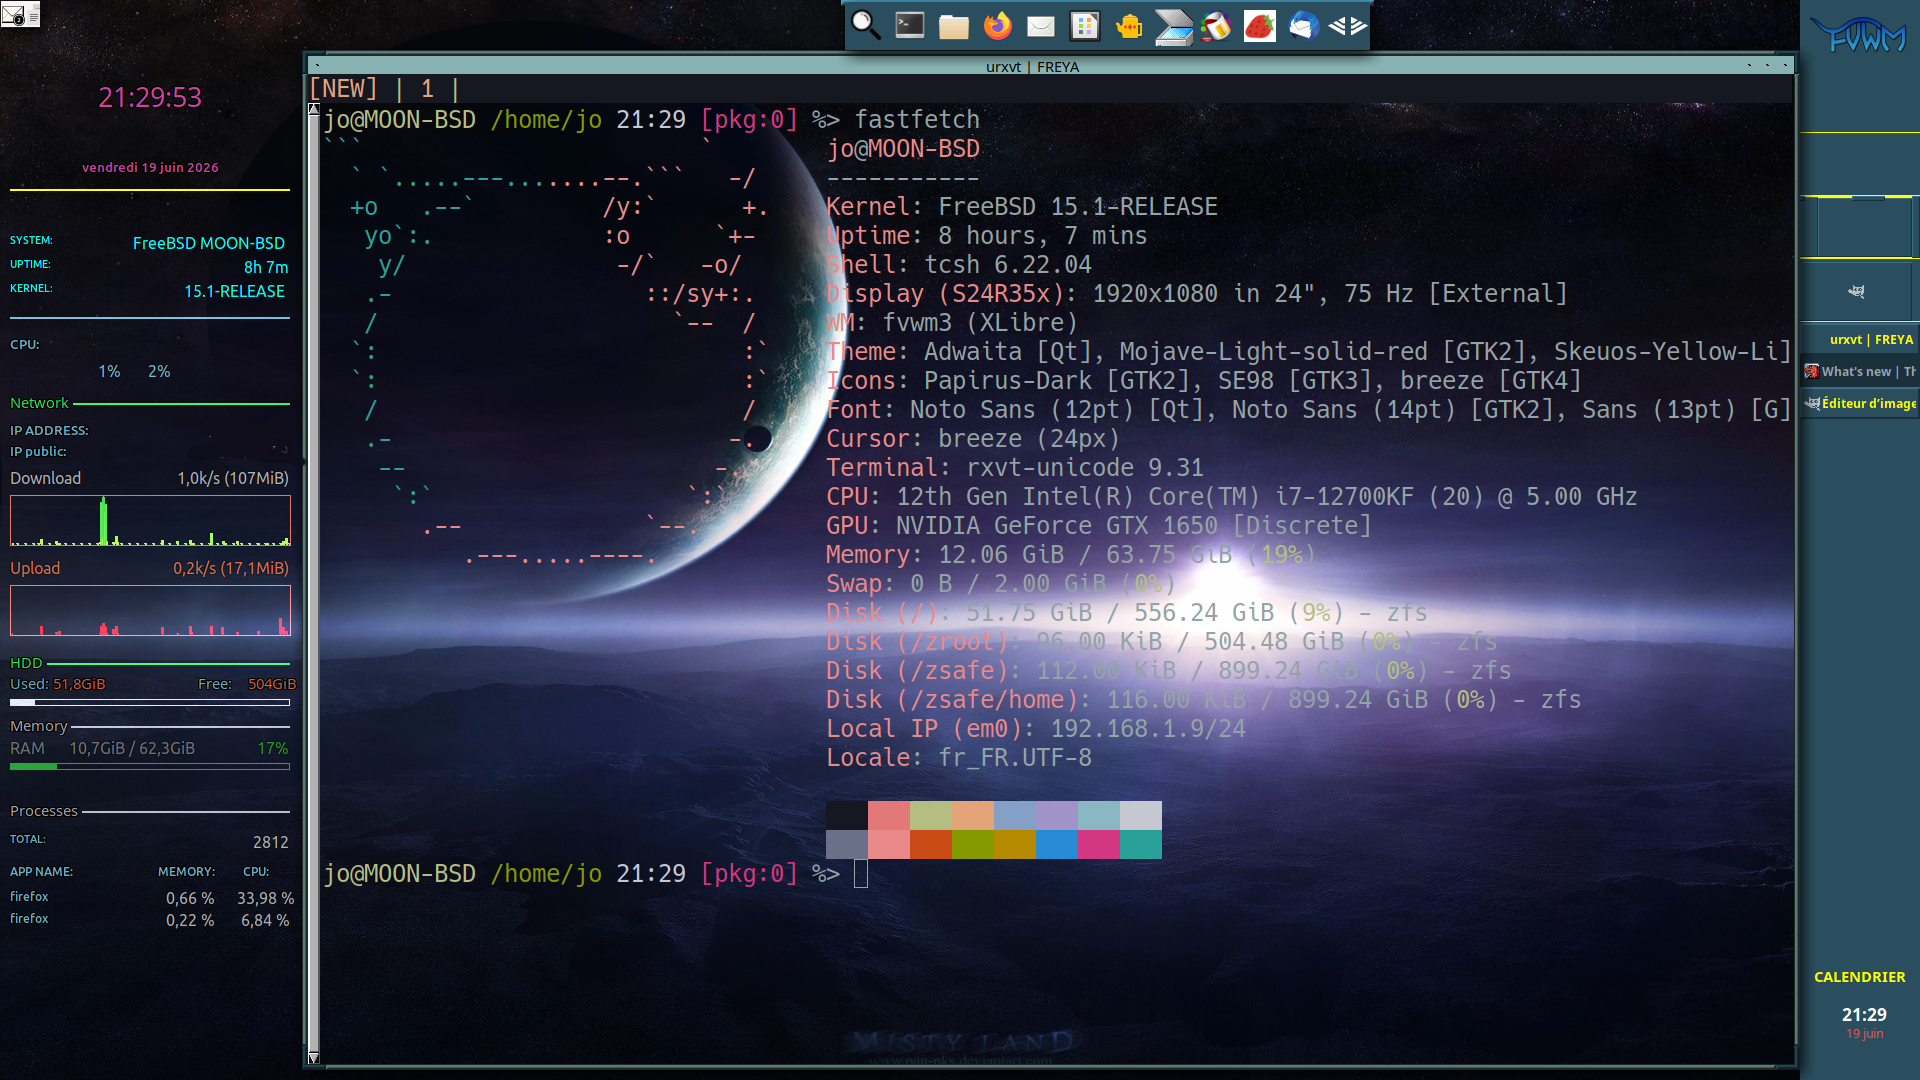Click the GIMP mascot icon in side panel
This screenshot has height=1080, width=1920.
click(x=1857, y=291)
